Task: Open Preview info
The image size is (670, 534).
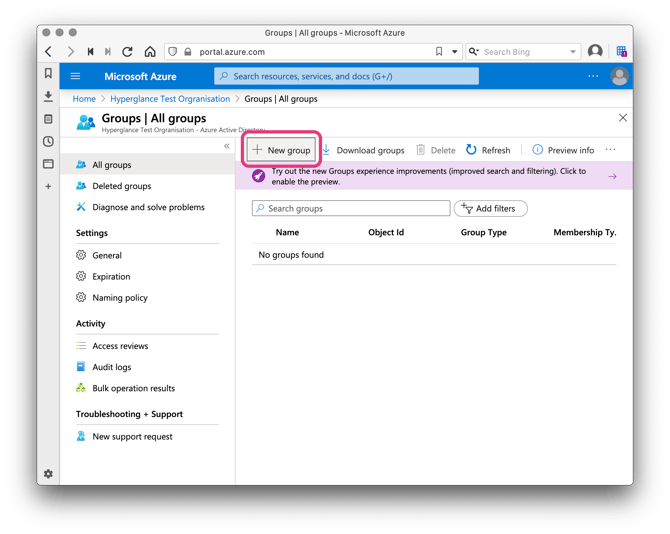Action: click(x=563, y=150)
